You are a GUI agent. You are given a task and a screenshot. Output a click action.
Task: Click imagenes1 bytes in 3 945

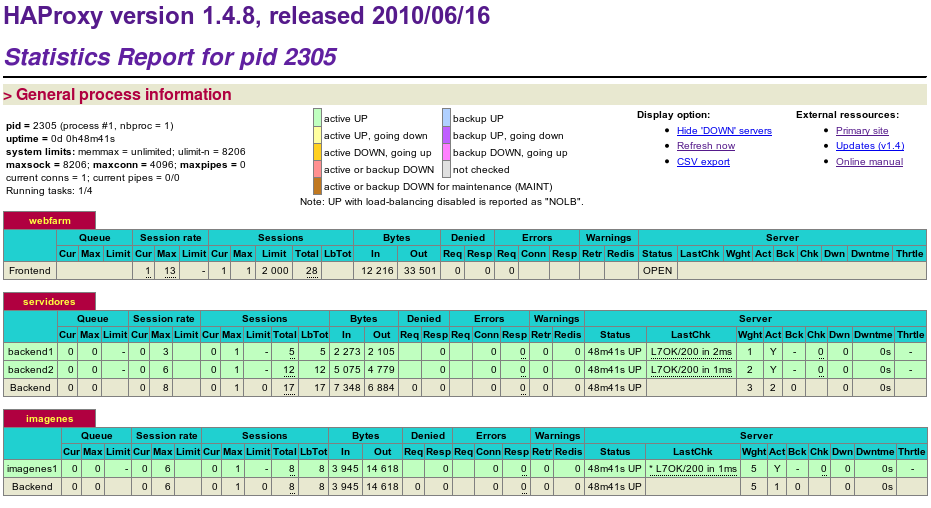pos(346,469)
